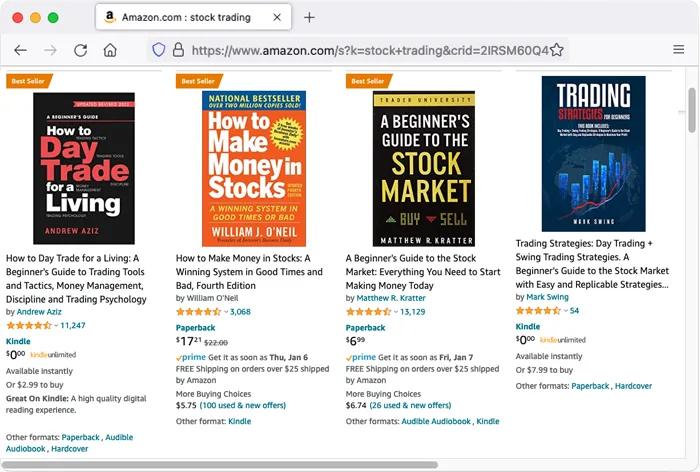Open the 11,247 ratings link
The image size is (700, 472).
point(73,326)
